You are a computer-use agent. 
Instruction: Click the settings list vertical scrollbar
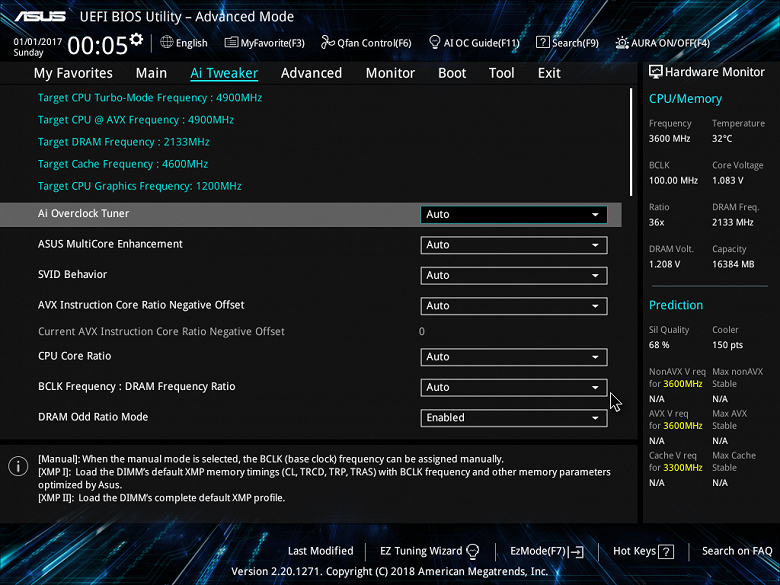(631, 142)
